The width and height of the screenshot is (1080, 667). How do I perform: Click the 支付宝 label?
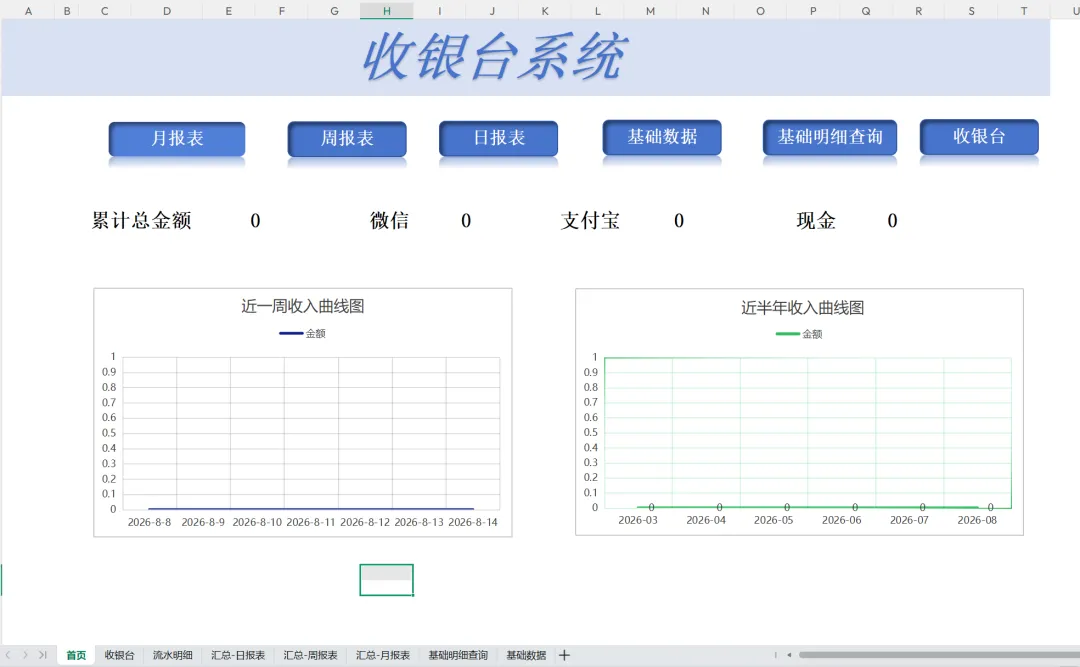click(590, 220)
